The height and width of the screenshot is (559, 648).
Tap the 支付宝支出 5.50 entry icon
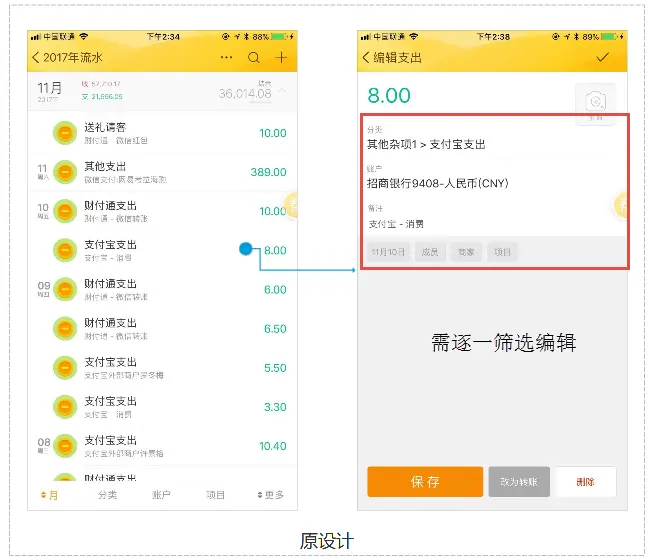coord(65,368)
